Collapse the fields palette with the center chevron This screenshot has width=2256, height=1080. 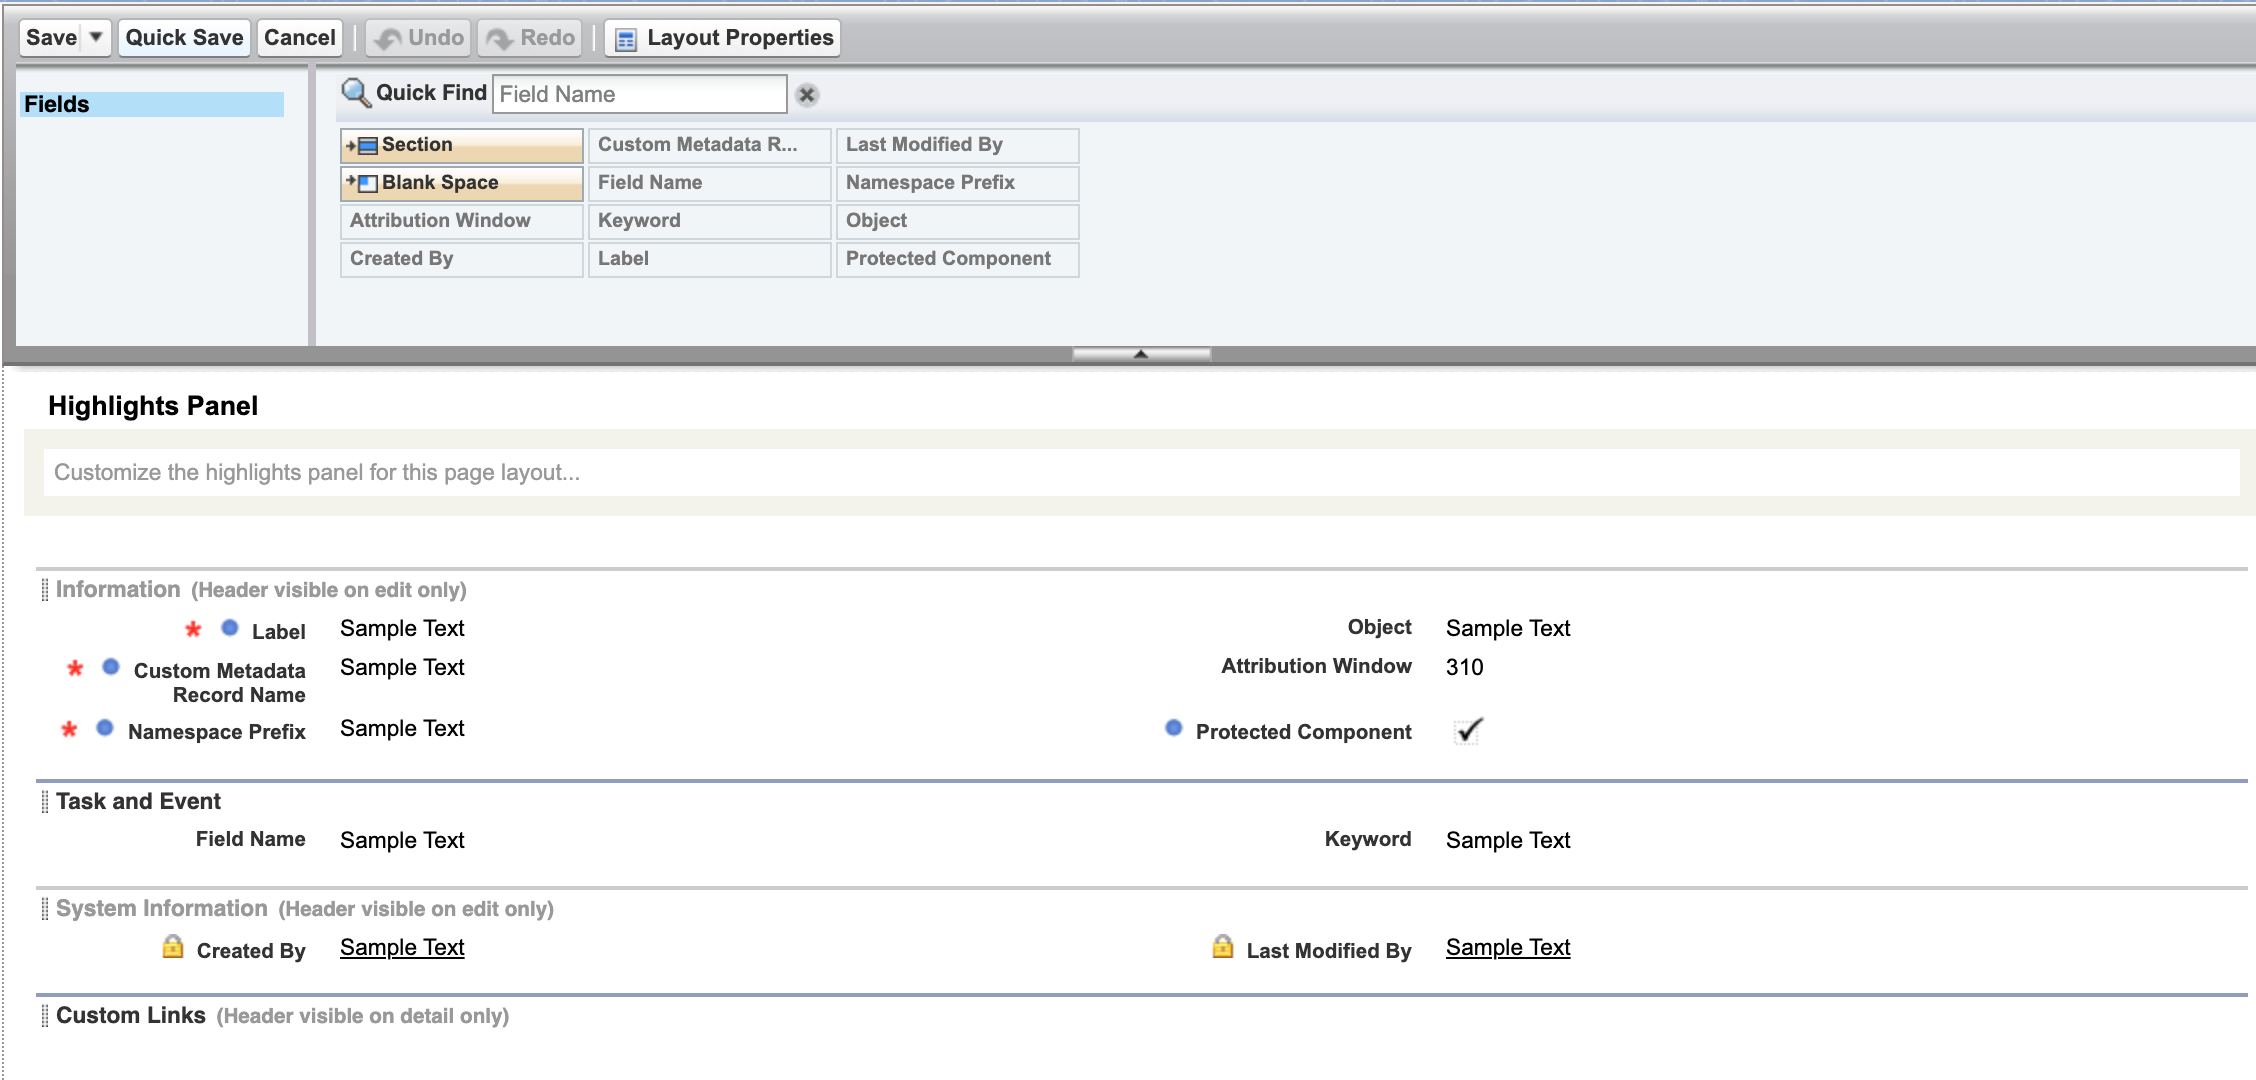(1140, 353)
